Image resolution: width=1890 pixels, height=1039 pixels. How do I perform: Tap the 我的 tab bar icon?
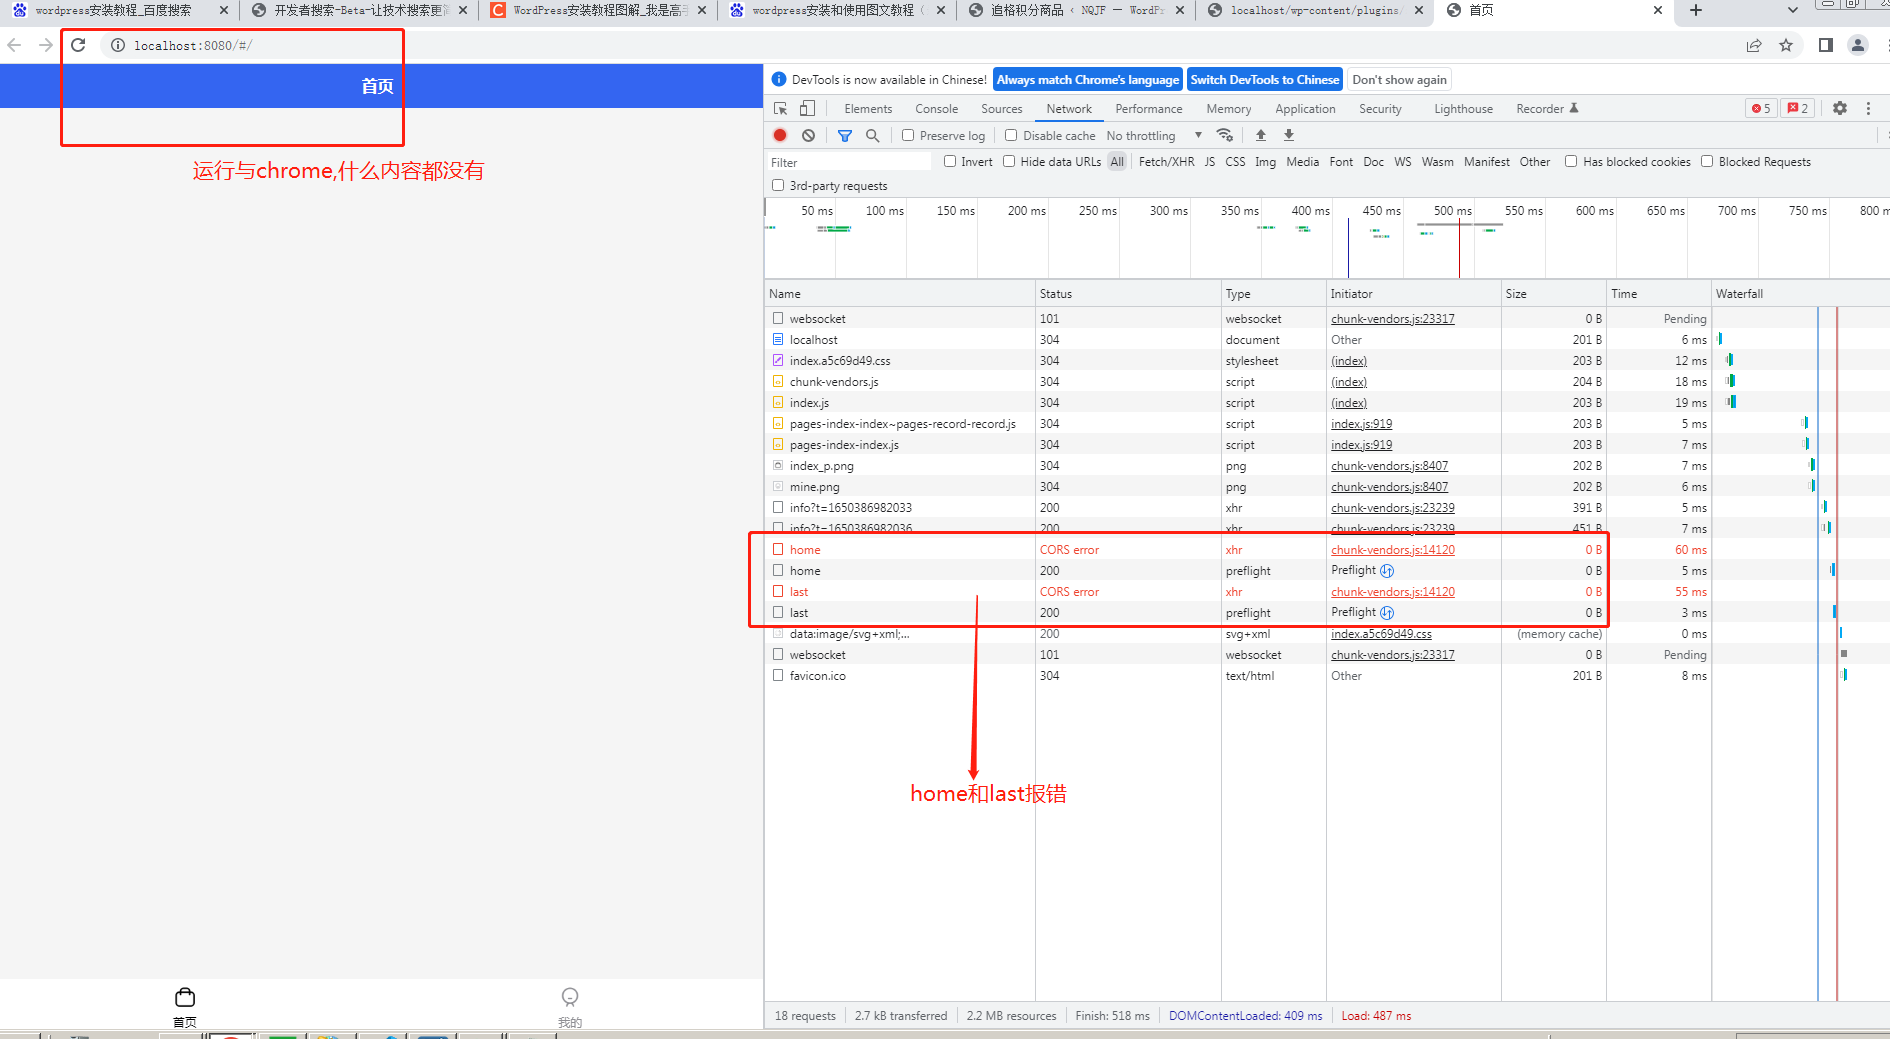[x=570, y=1006]
